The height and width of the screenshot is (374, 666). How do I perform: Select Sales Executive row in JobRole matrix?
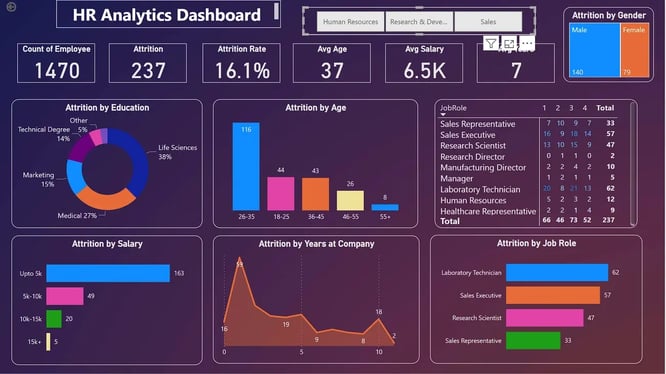[528, 135]
